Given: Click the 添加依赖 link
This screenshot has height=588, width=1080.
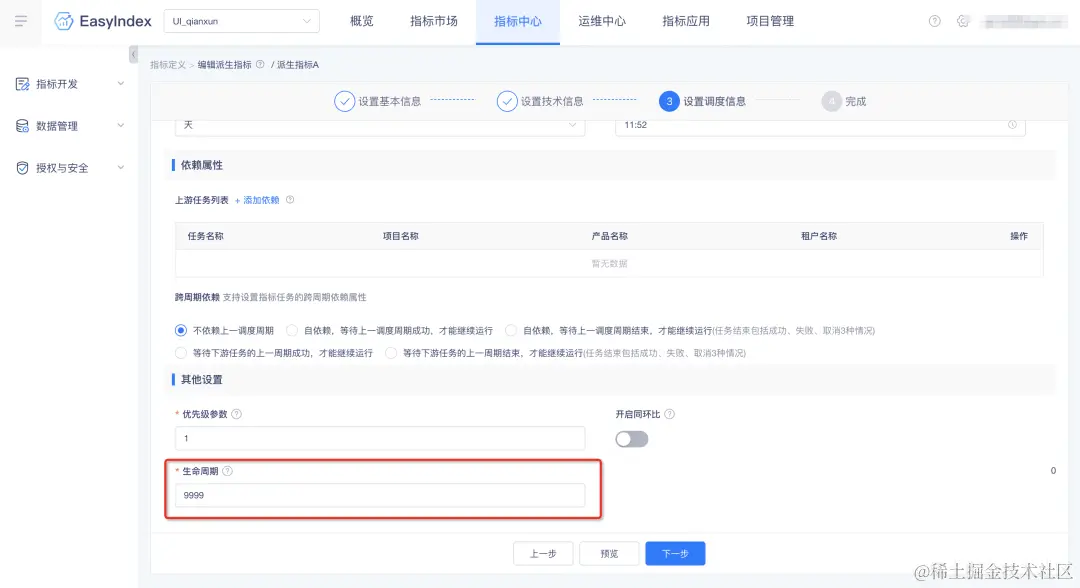Looking at the screenshot, I should coord(257,200).
